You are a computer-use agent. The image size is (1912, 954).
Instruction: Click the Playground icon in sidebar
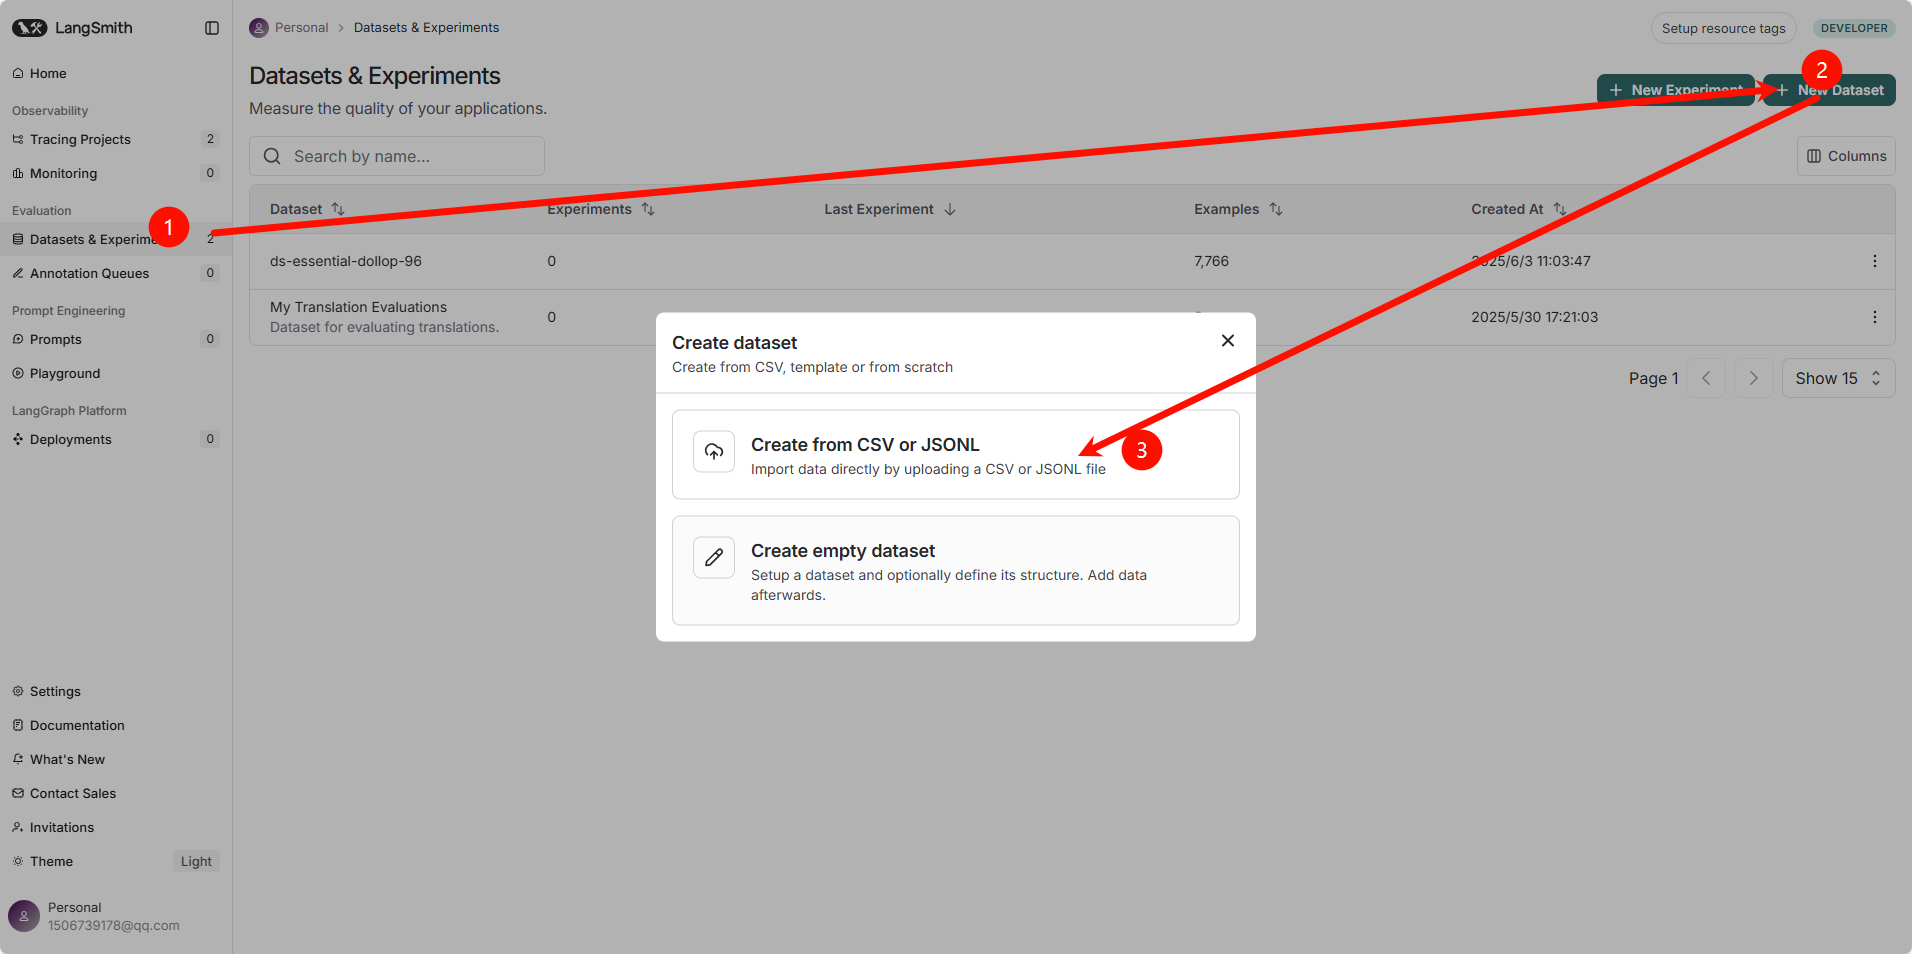click(x=18, y=373)
